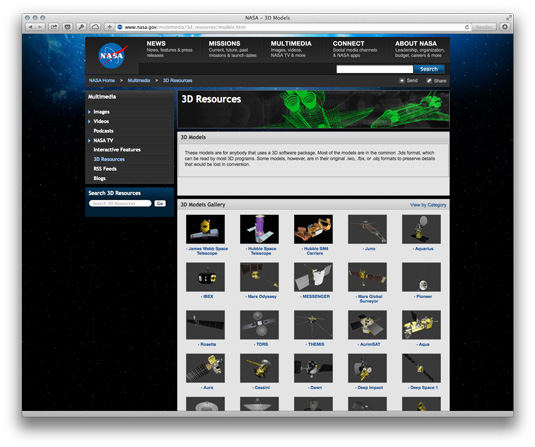Viewport: 535px width, 447px height.
Task: Click the 3D Resources breadcrumb link
Action: tap(177, 81)
